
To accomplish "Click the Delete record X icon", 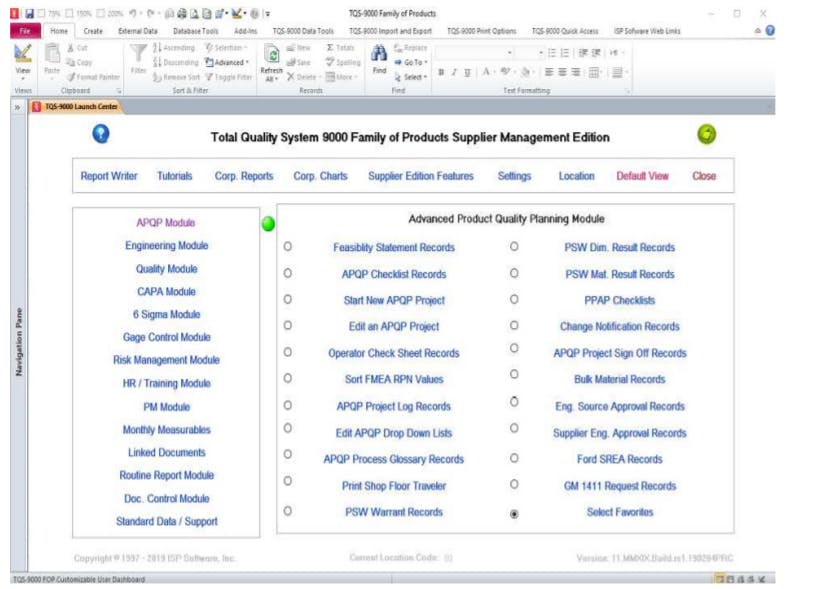I will click(290, 77).
